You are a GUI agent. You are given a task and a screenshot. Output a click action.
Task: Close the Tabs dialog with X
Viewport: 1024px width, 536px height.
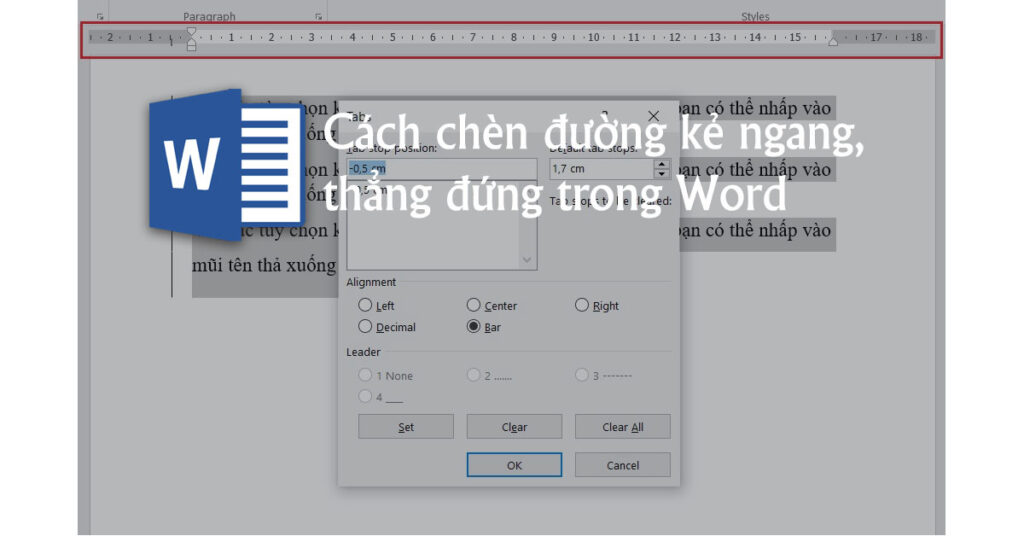tap(653, 116)
